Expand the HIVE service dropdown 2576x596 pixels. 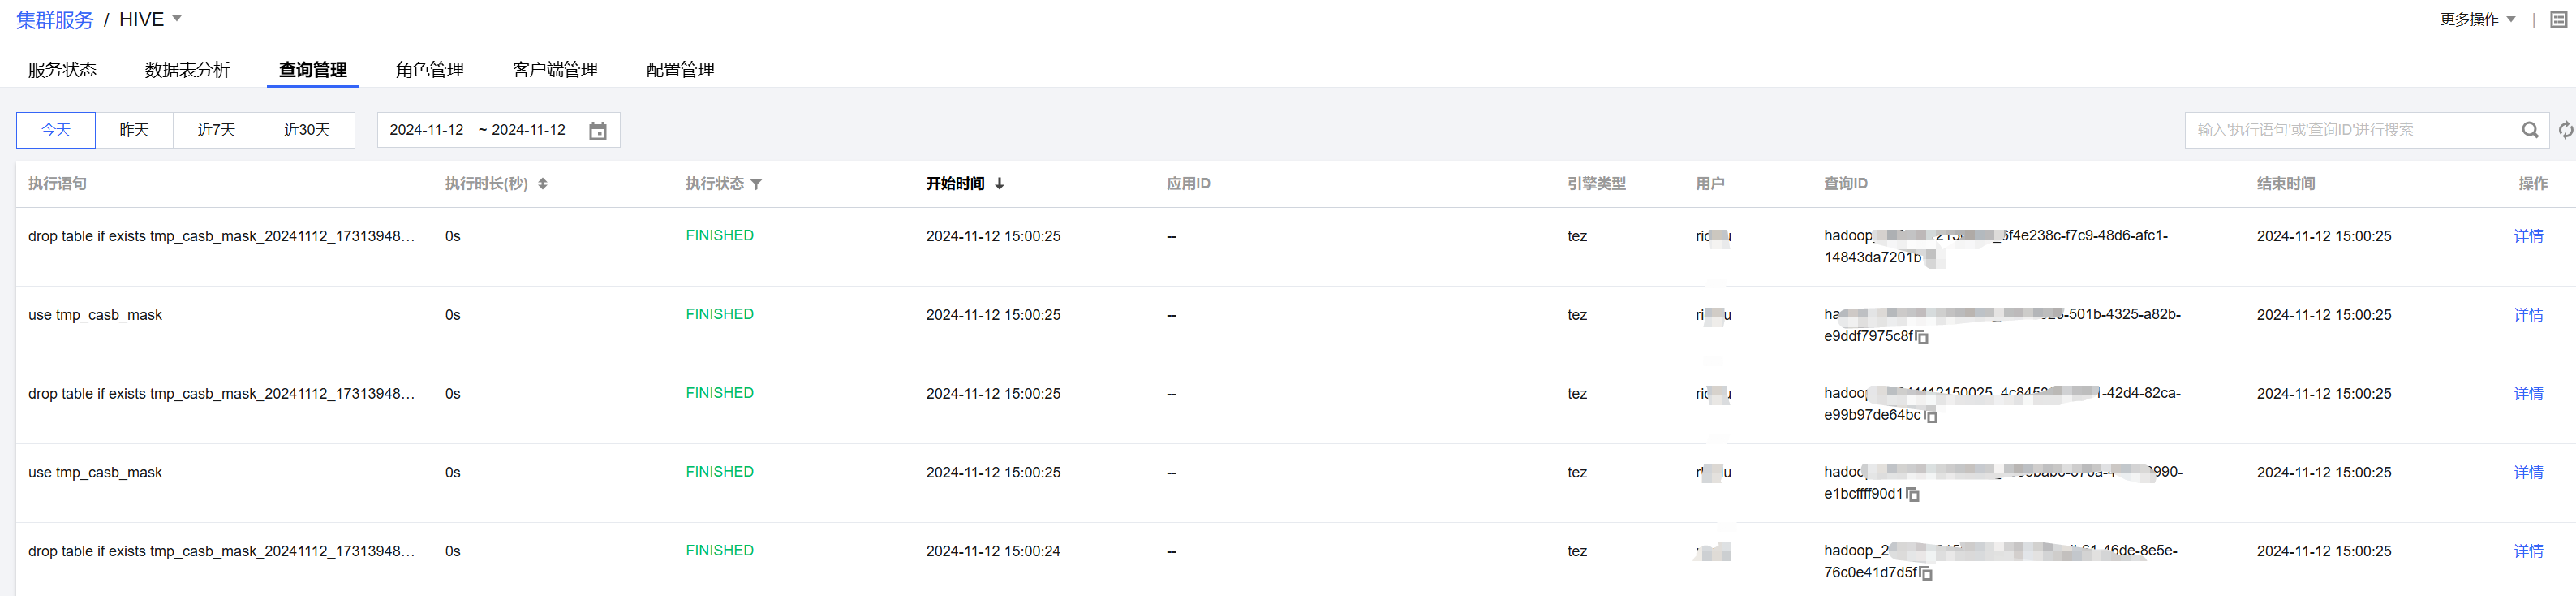pyautogui.click(x=177, y=19)
